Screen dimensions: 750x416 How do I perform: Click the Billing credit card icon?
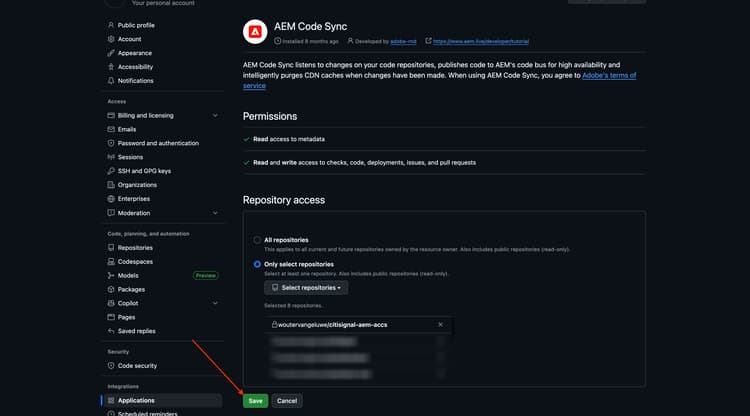click(x=111, y=116)
